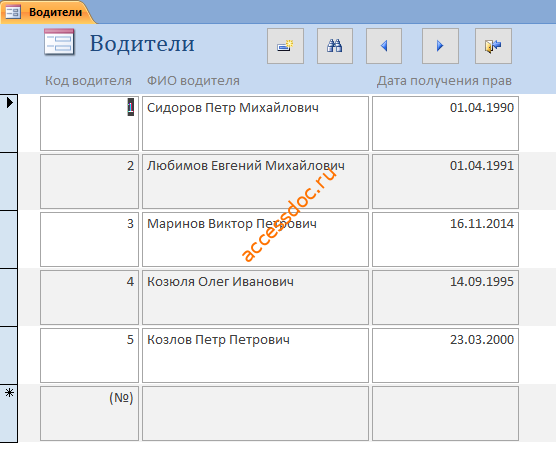Click the date field 14.09.1995

(x=445, y=297)
